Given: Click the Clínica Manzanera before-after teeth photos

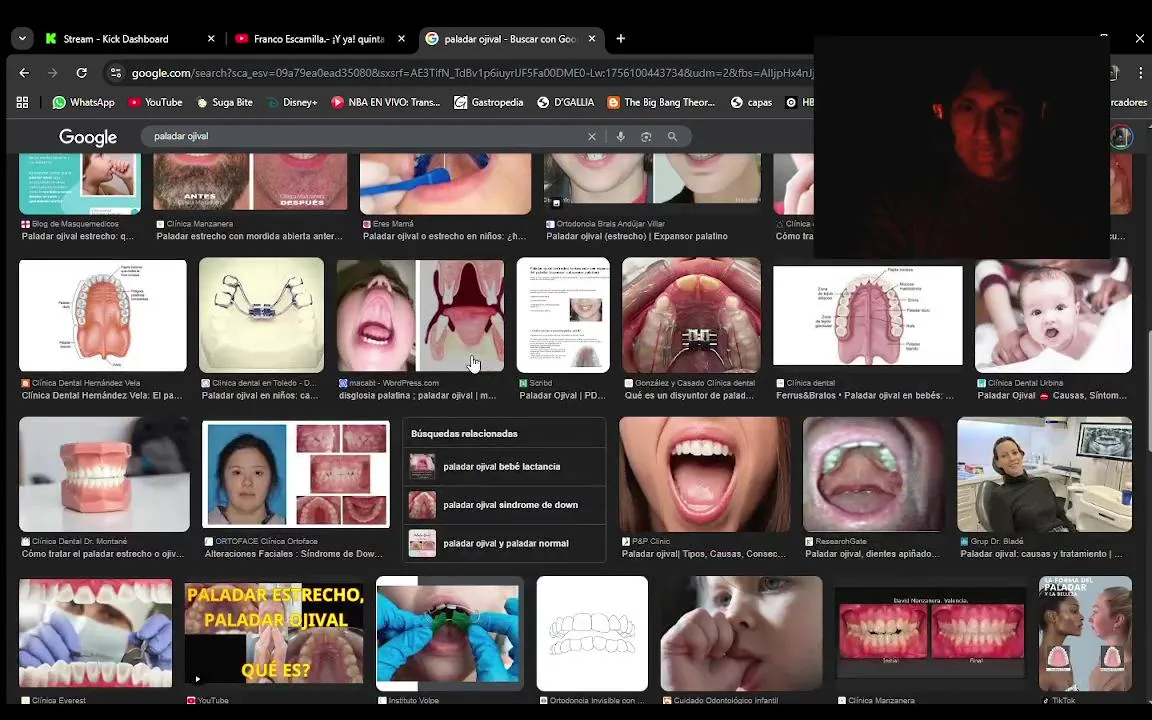Looking at the screenshot, I should click(931, 632).
